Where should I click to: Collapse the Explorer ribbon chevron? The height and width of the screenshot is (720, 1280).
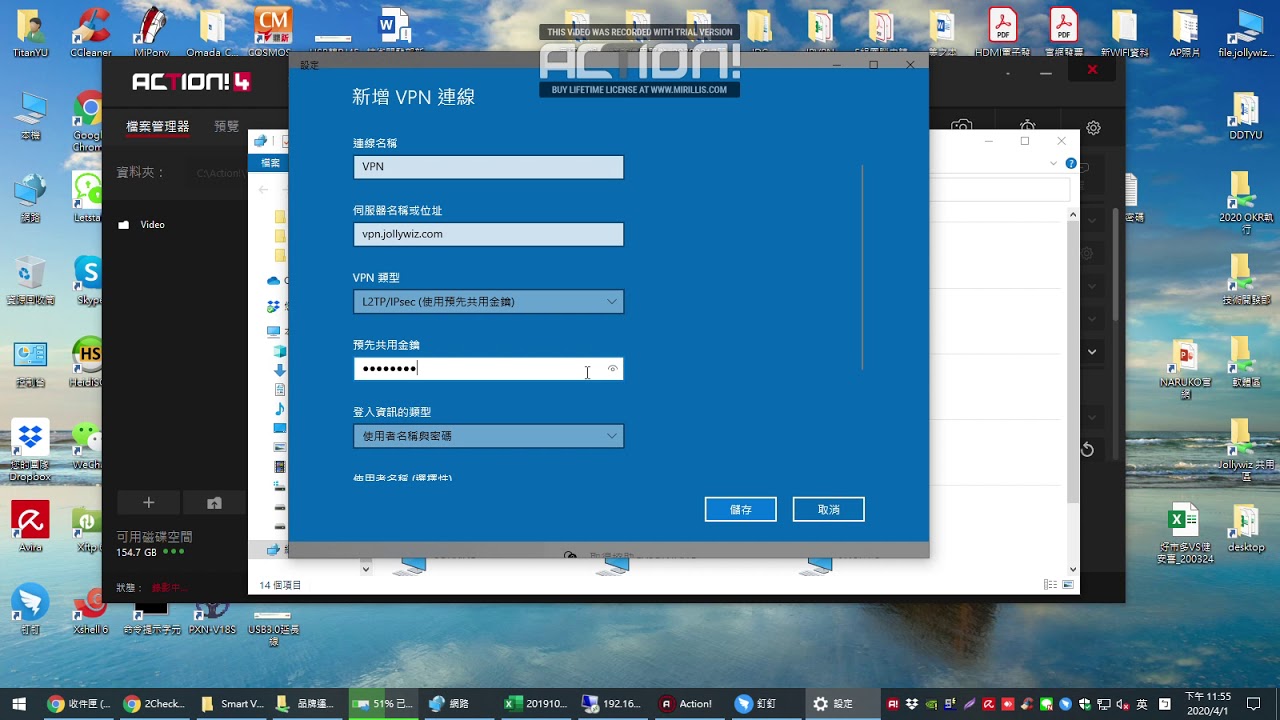point(1053,163)
